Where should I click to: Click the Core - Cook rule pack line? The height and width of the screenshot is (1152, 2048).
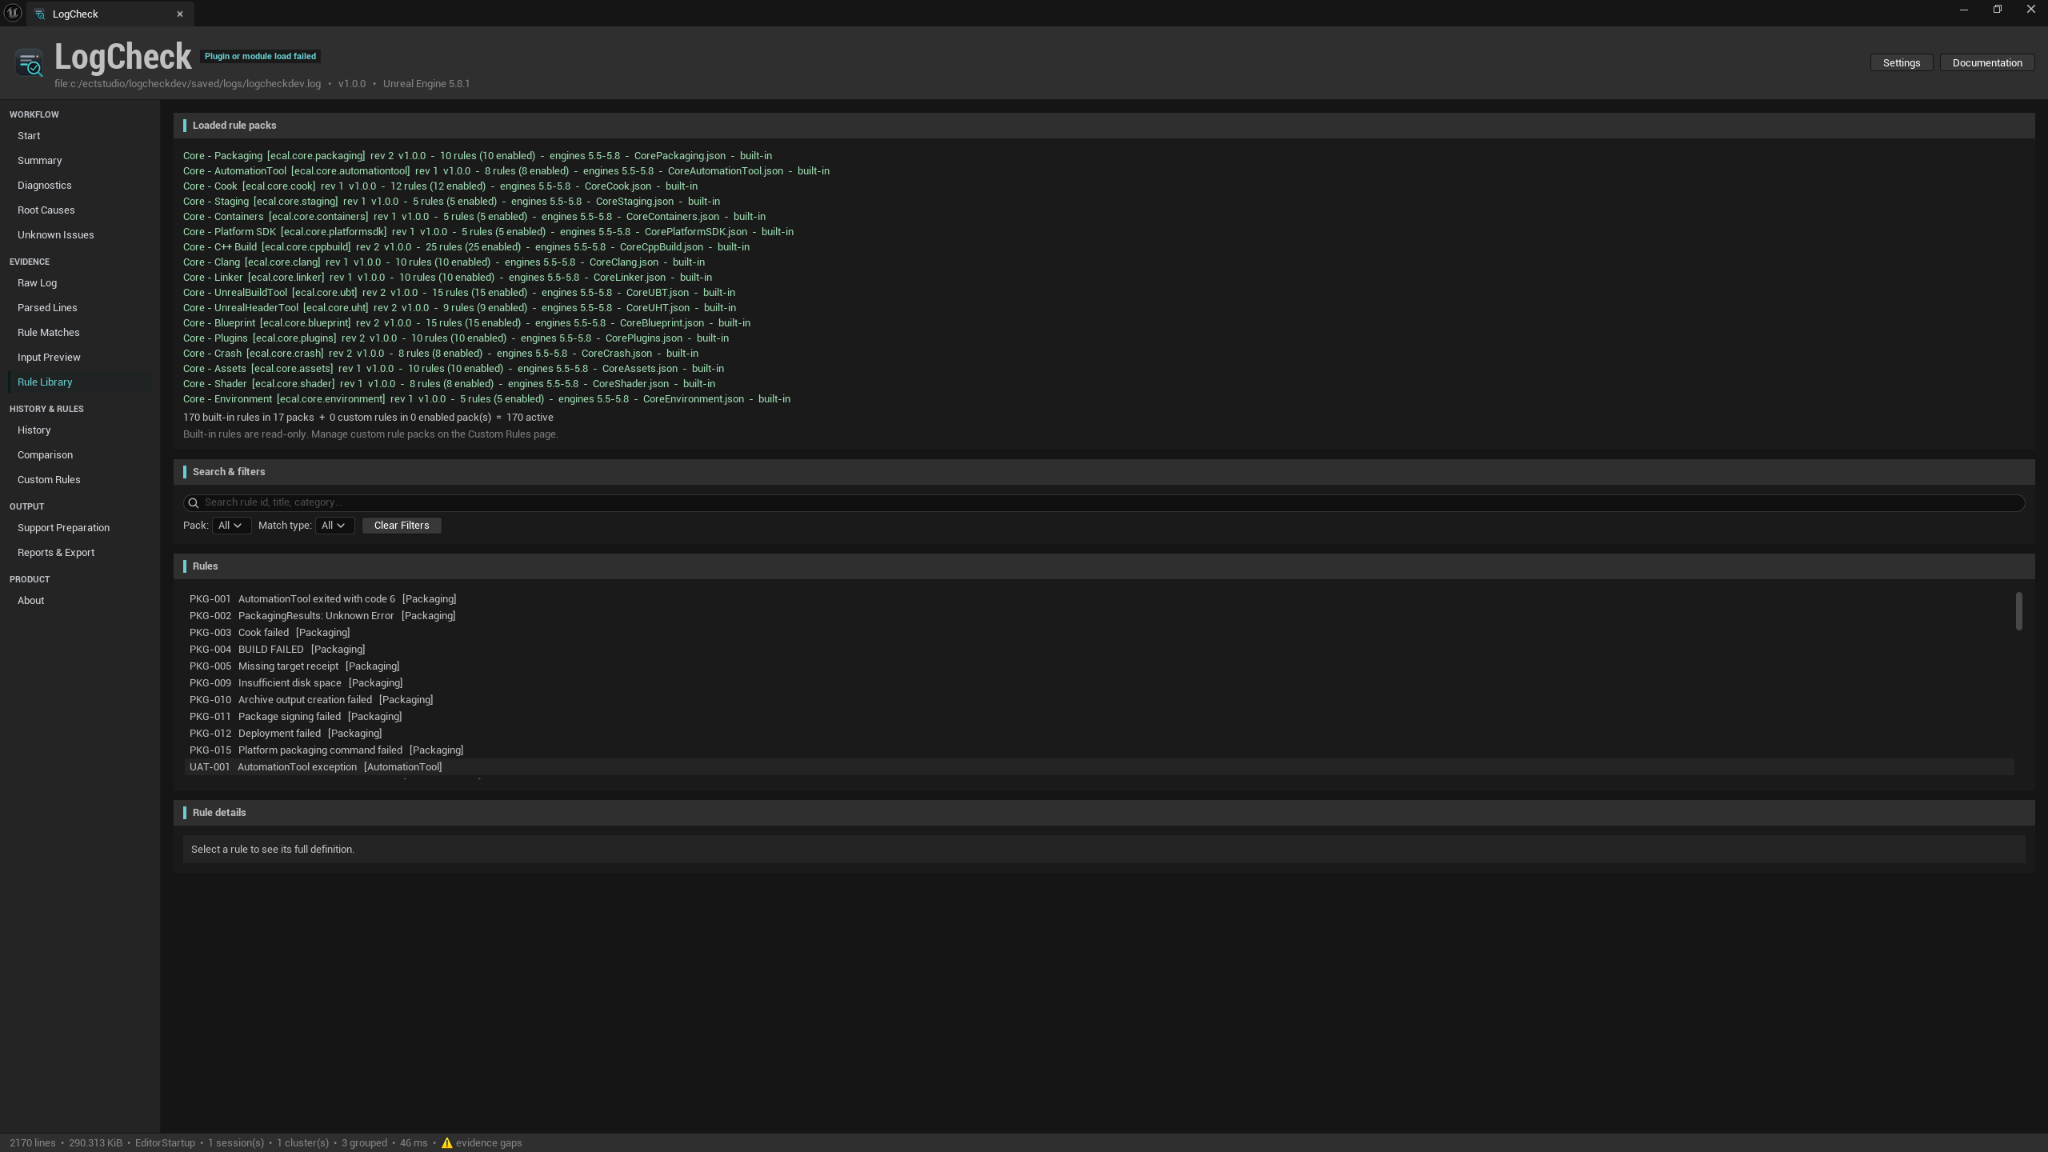tap(440, 186)
